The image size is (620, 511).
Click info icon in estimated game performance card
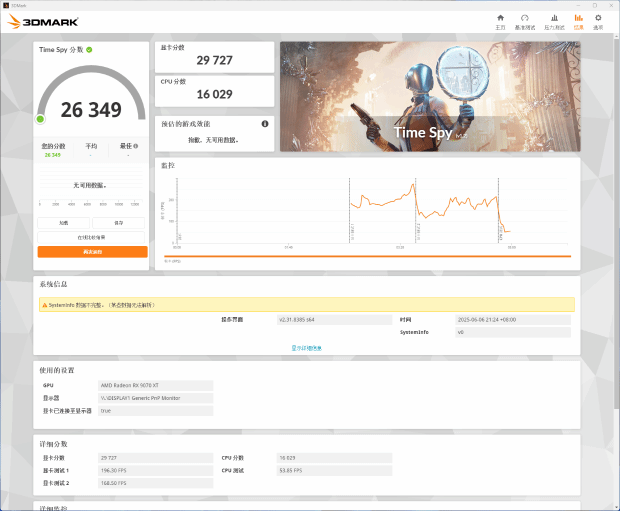click(x=265, y=124)
